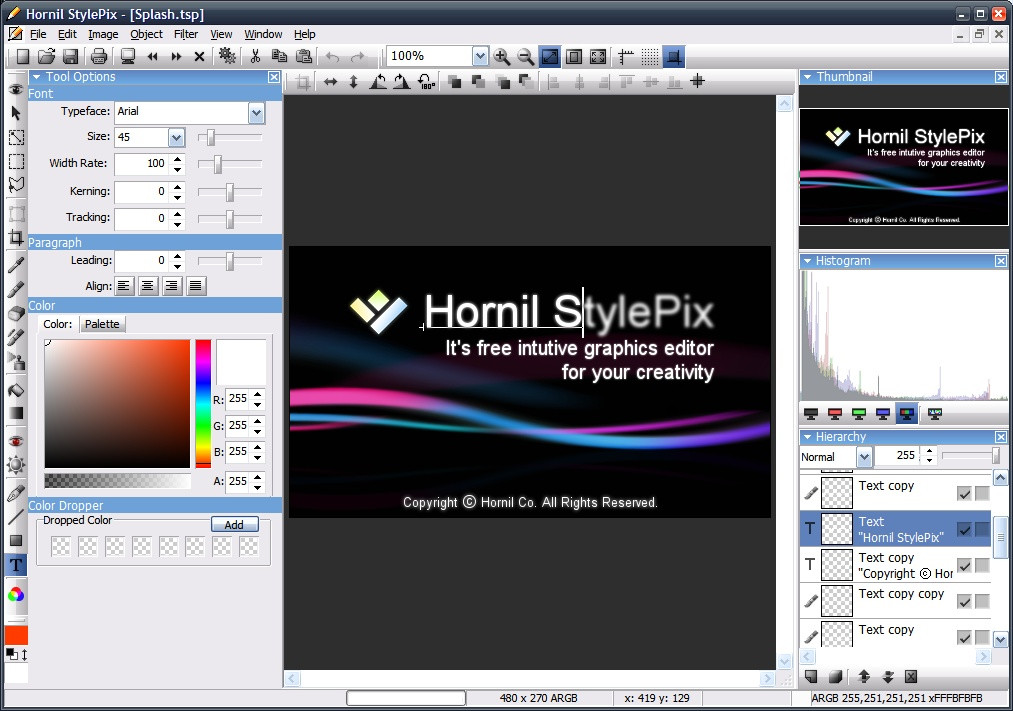Click the RGB color circles tool
The image size is (1013, 711).
click(x=16, y=594)
